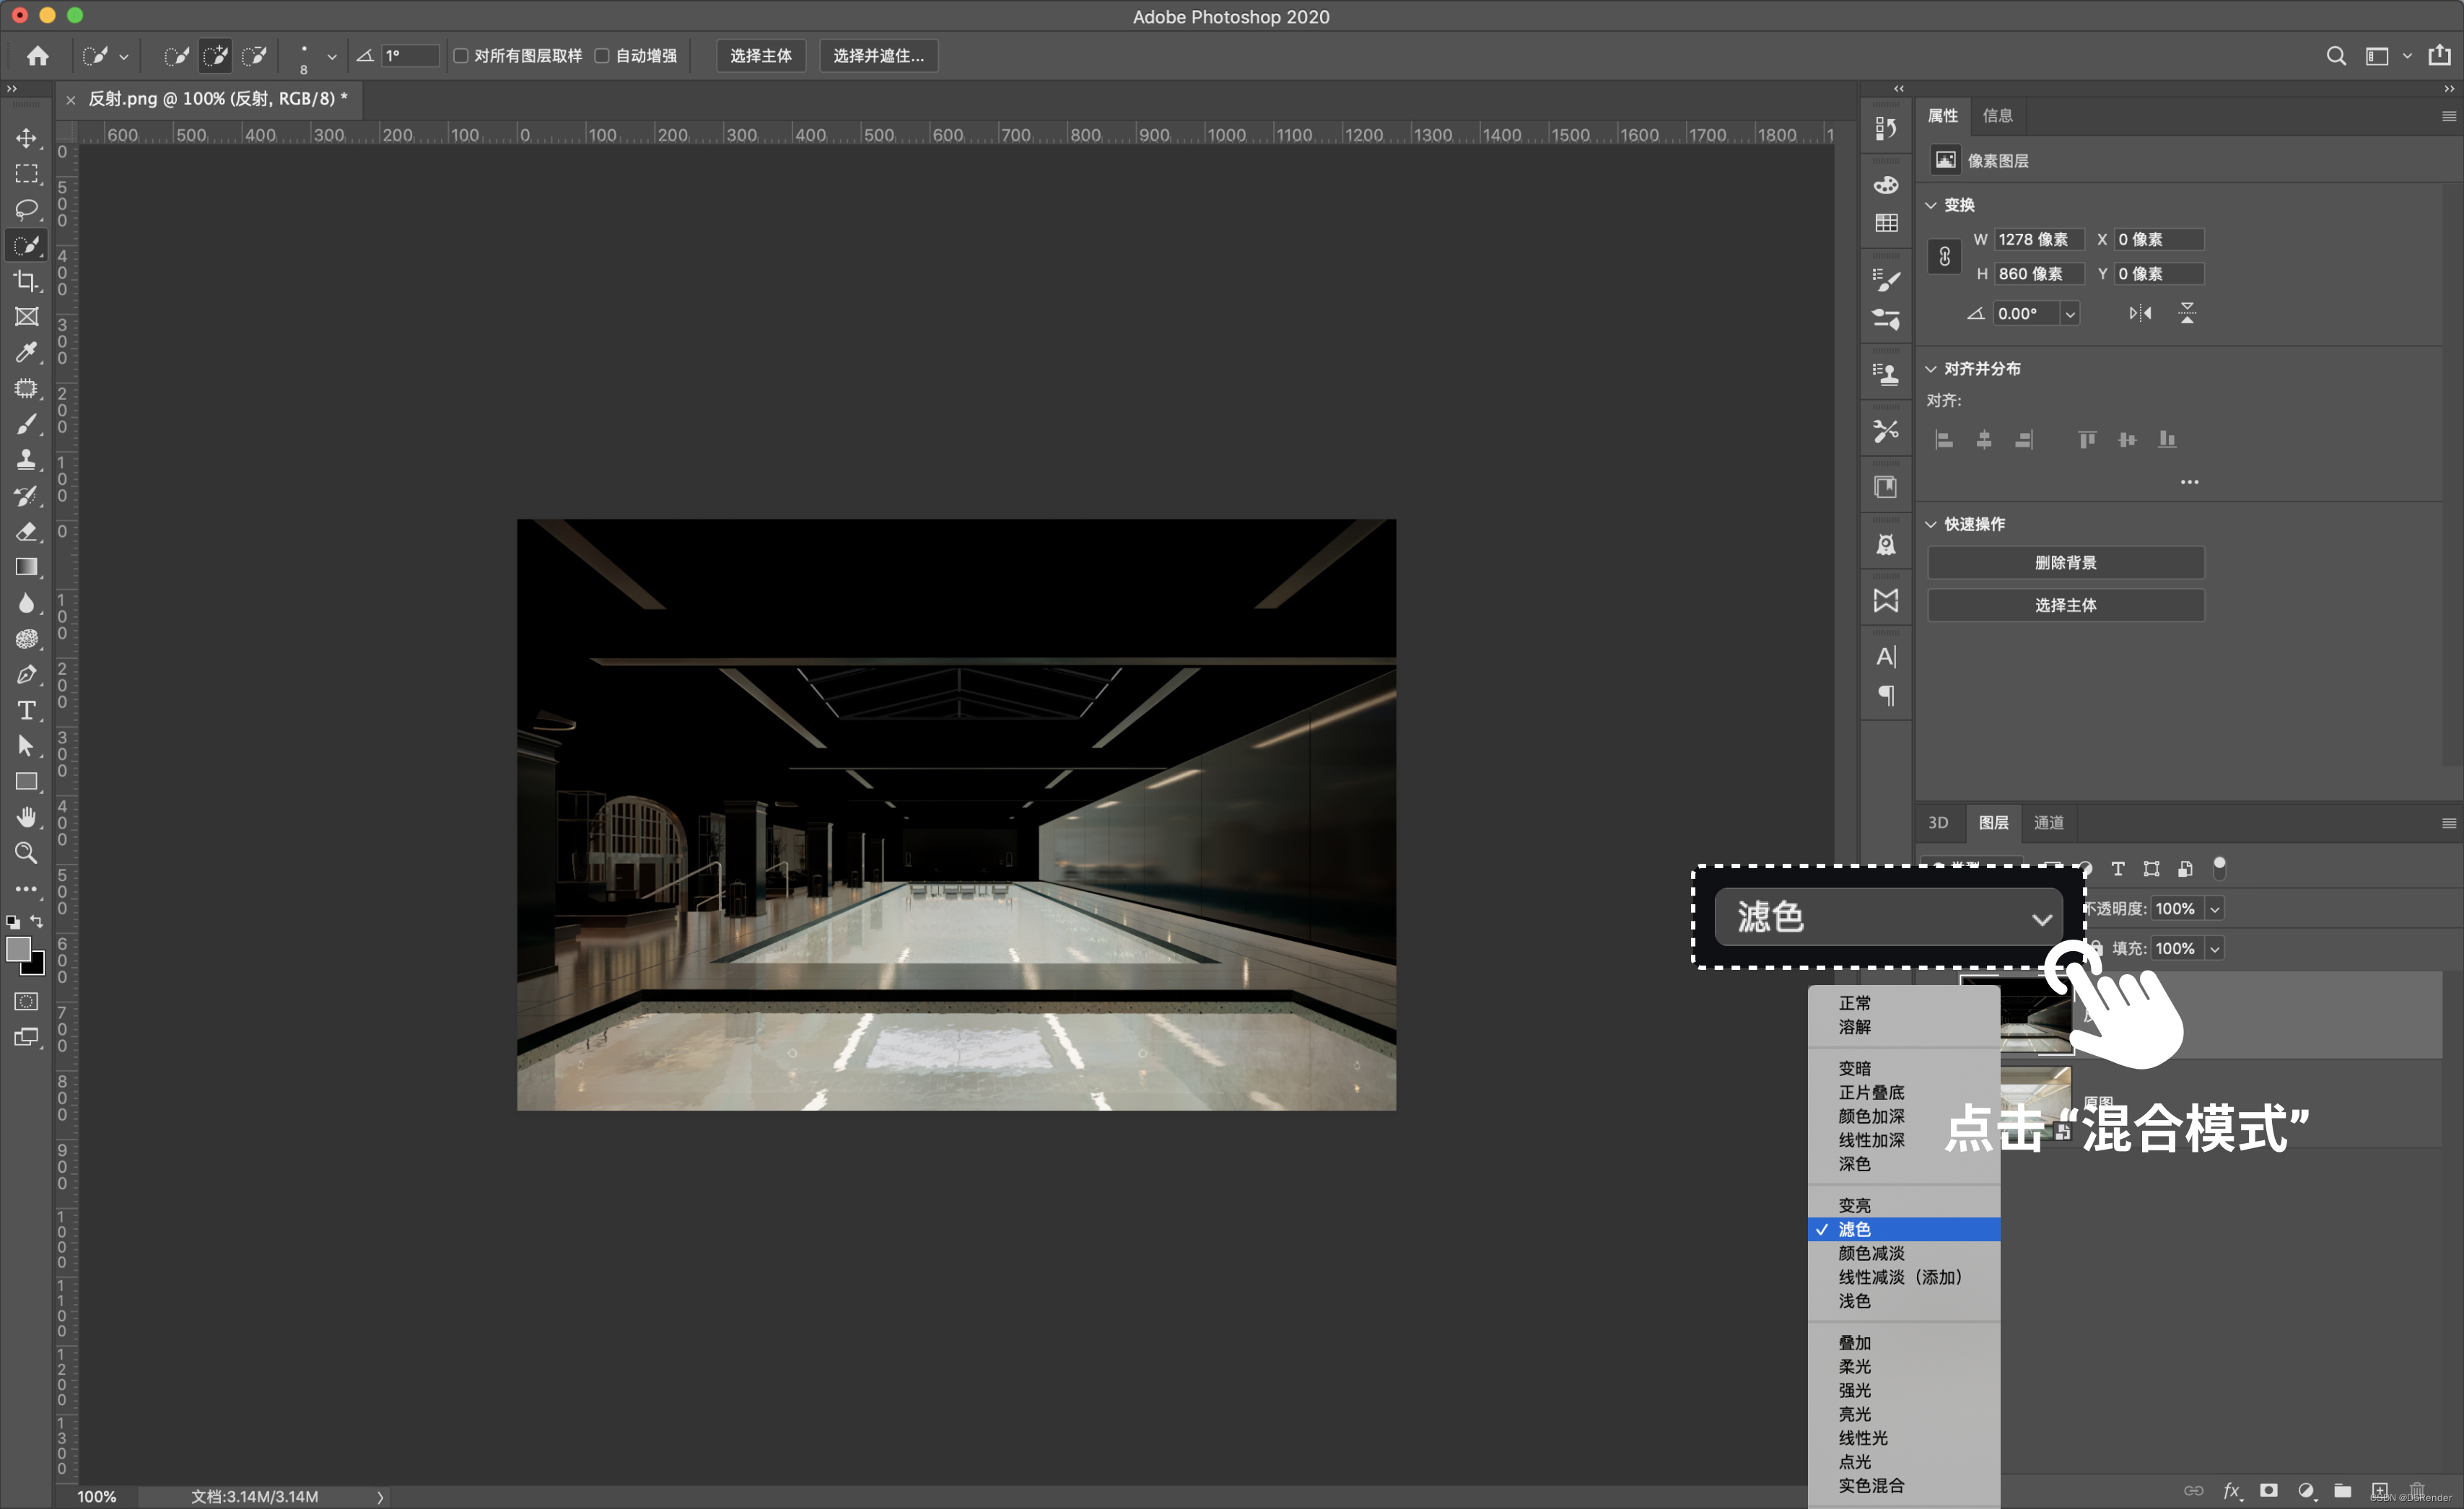Viewport: 2464px width, 1509px height.
Task: Open the rotation angle dropdown
Action: [x=2070, y=314]
